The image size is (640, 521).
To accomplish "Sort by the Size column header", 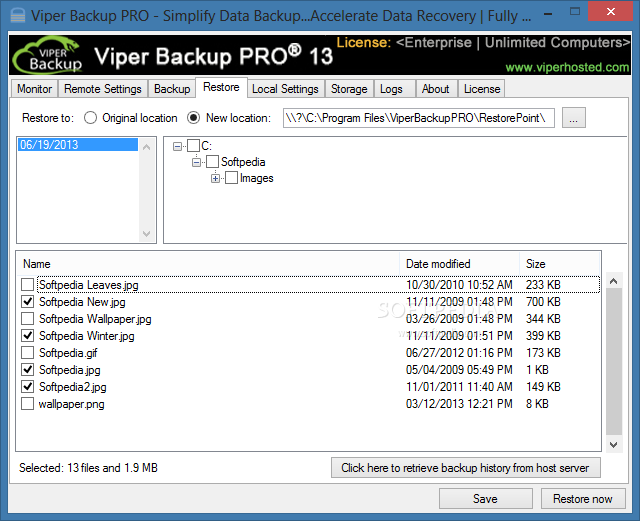I will click(x=559, y=264).
